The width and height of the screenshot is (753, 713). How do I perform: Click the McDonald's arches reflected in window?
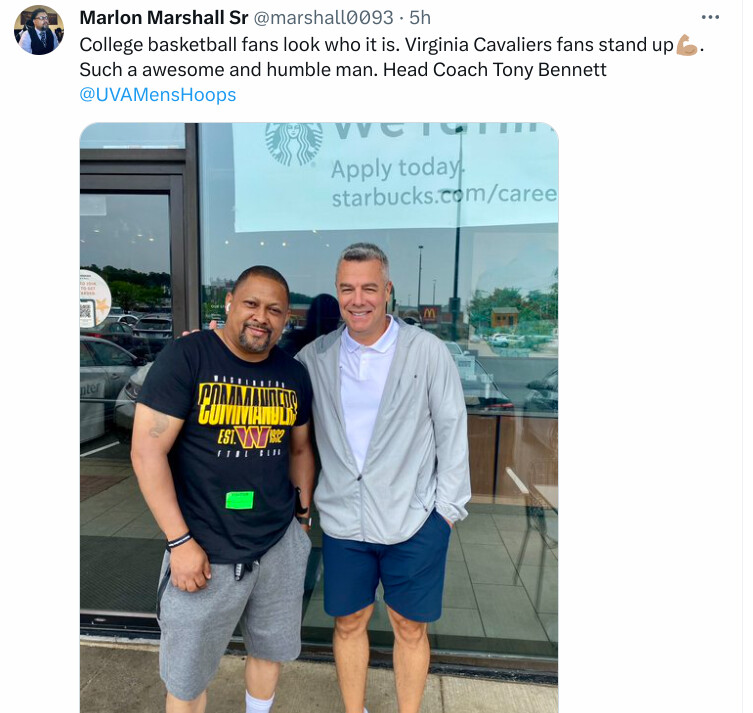[x=429, y=314]
